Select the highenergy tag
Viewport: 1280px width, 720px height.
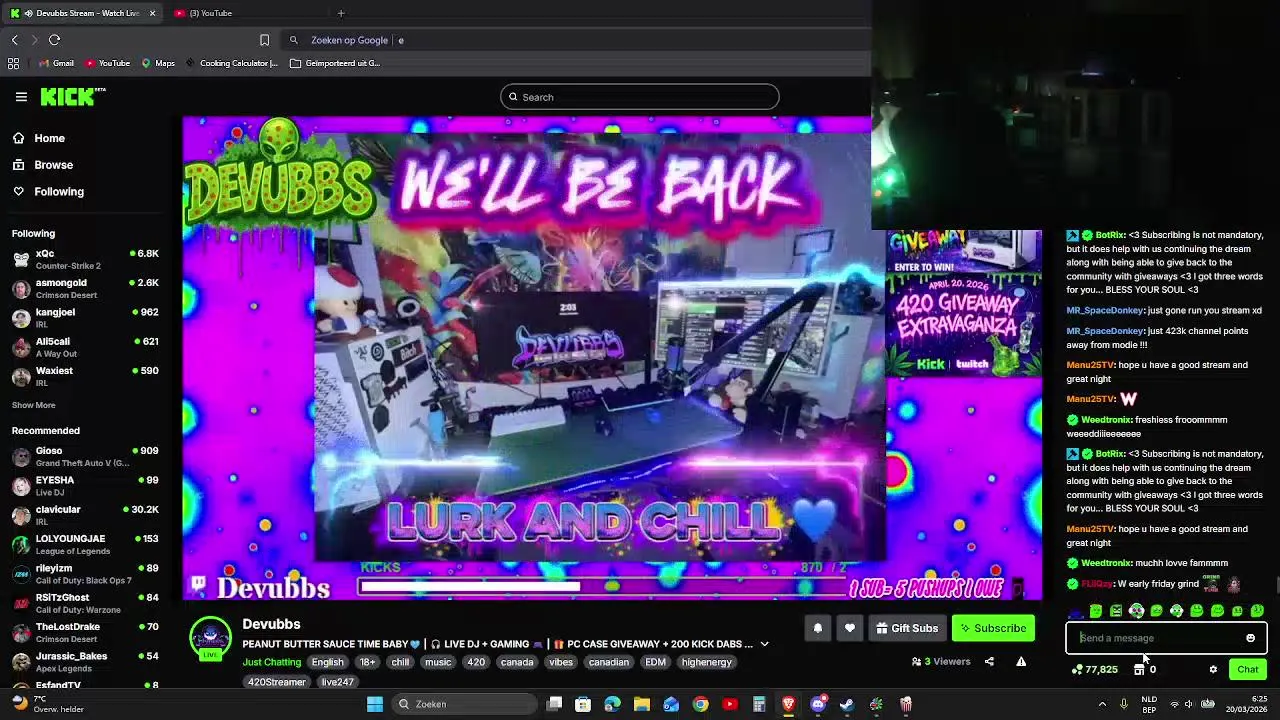click(706, 662)
